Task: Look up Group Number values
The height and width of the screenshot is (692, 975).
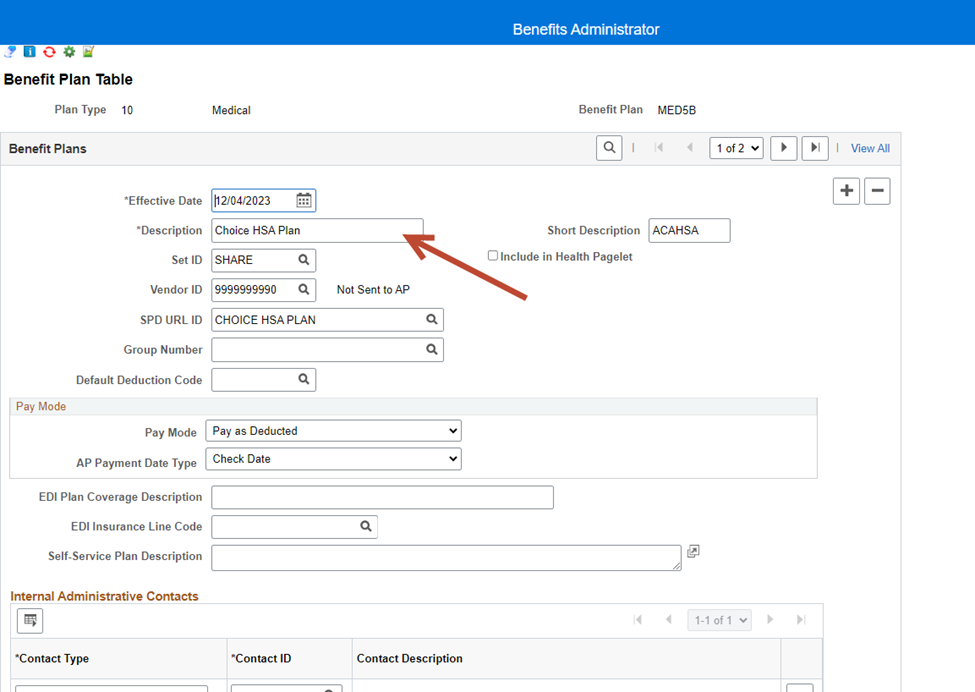Action: pyautogui.click(x=432, y=349)
